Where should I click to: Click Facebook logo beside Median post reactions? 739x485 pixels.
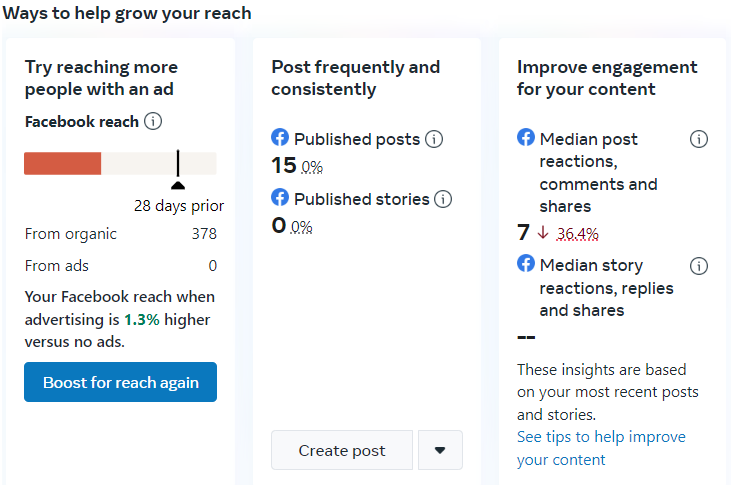point(526,138)
